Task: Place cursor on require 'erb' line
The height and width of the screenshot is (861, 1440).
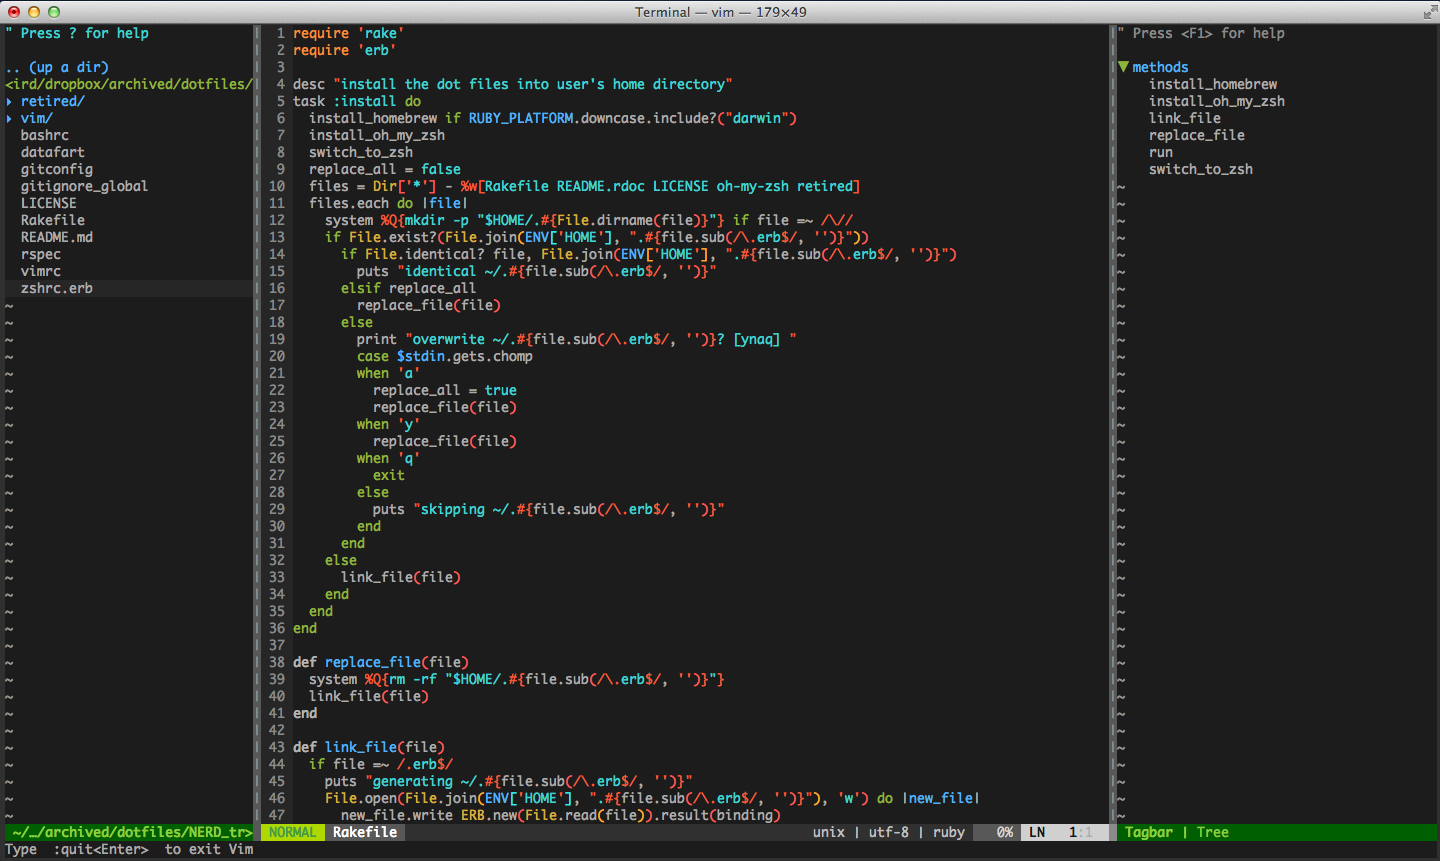Action: click(345, 50)
